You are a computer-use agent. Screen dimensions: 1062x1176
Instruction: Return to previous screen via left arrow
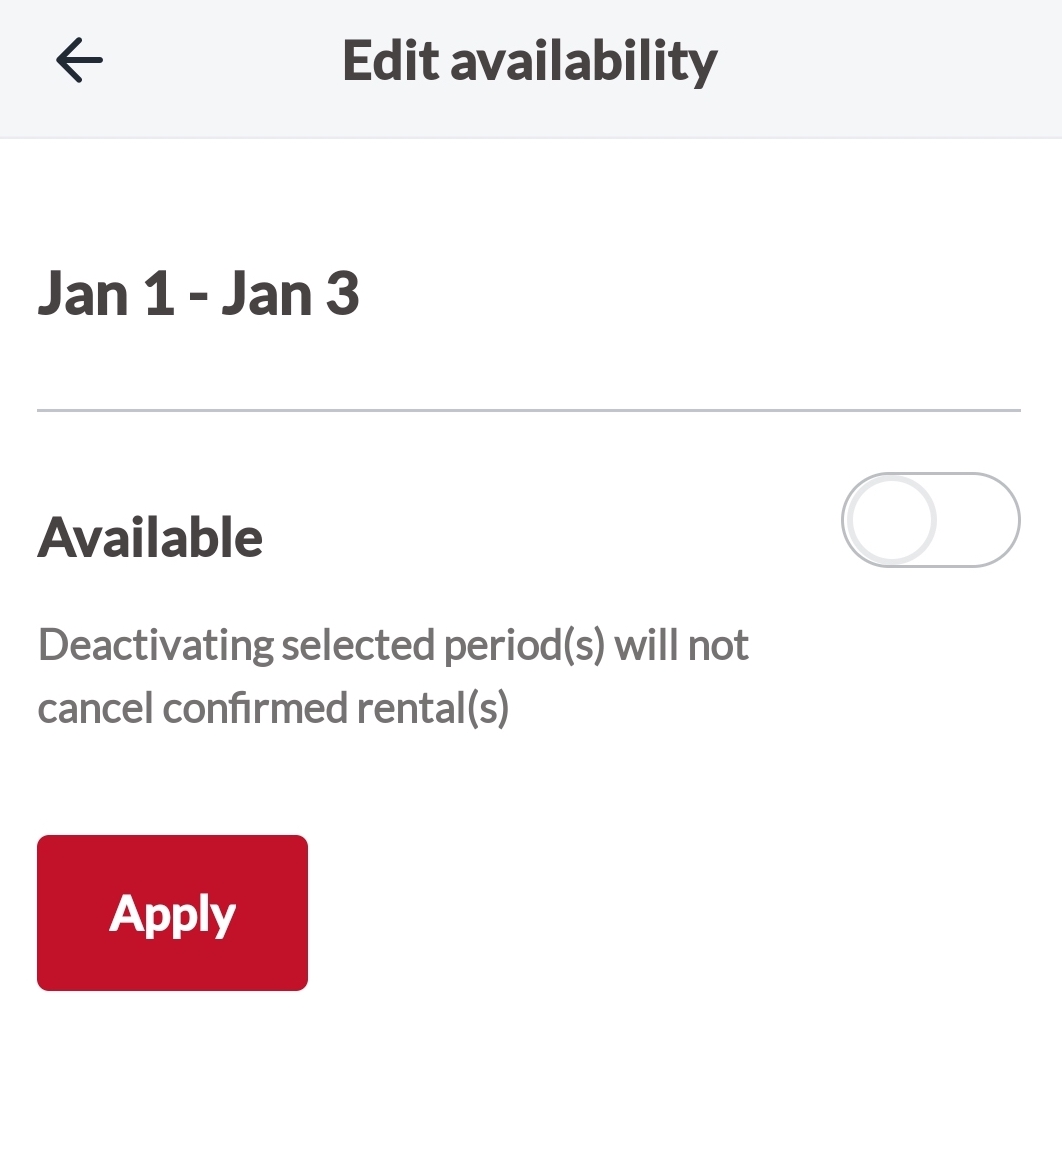tap(79, 61)
